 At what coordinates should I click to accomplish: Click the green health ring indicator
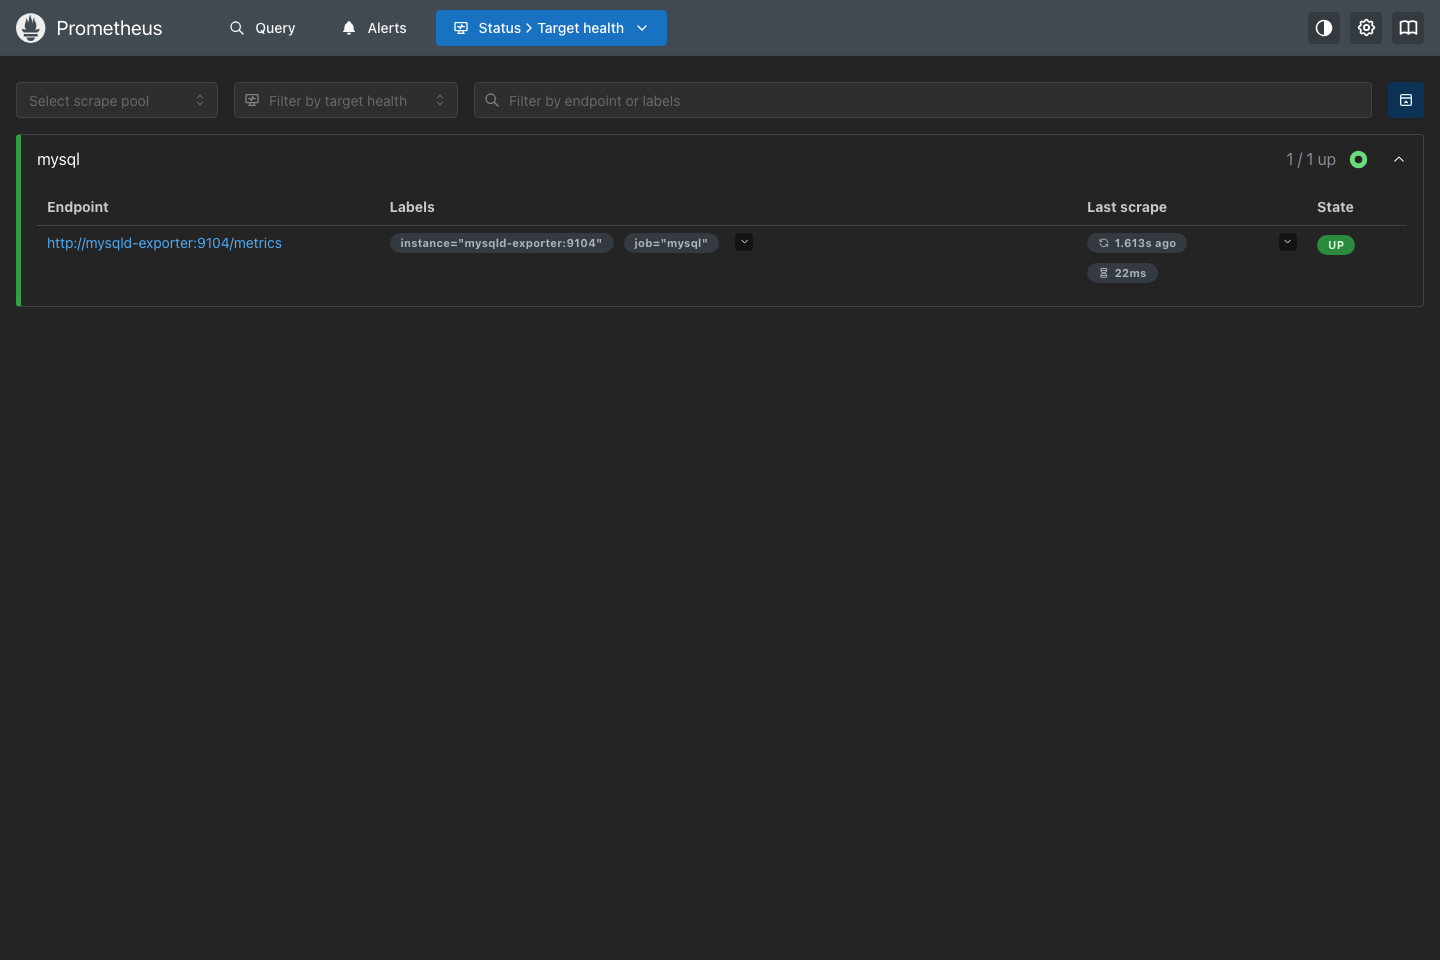click(x=1358, y=159)
